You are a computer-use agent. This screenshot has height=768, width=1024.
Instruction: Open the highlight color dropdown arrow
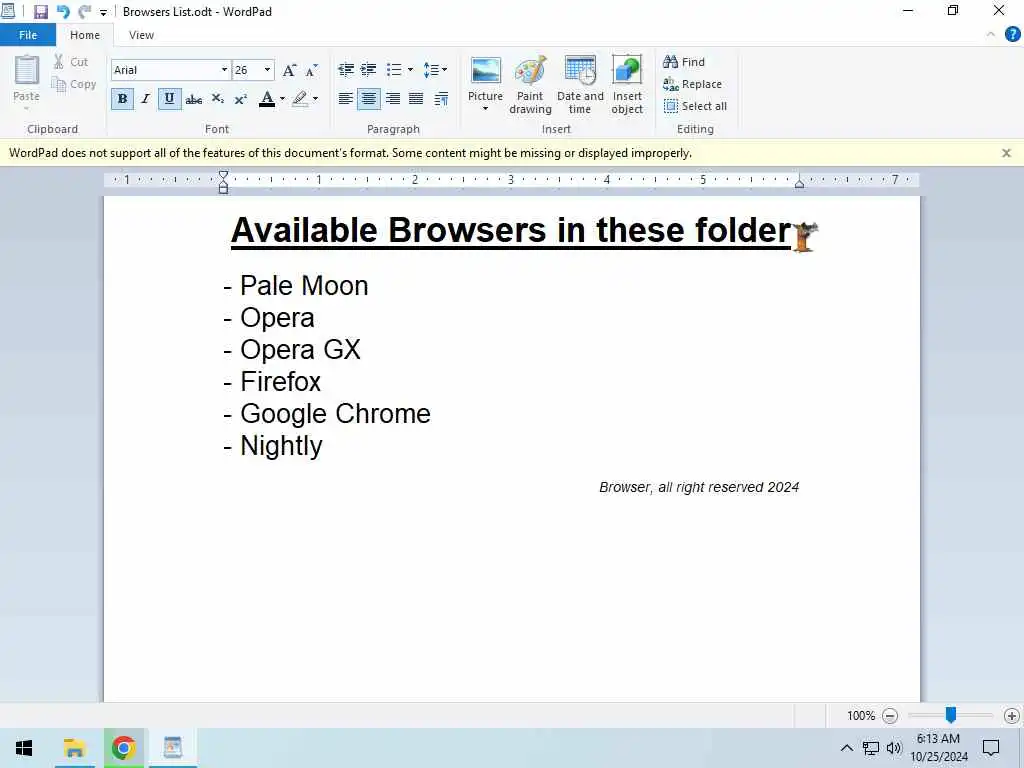tap(315, 99)
